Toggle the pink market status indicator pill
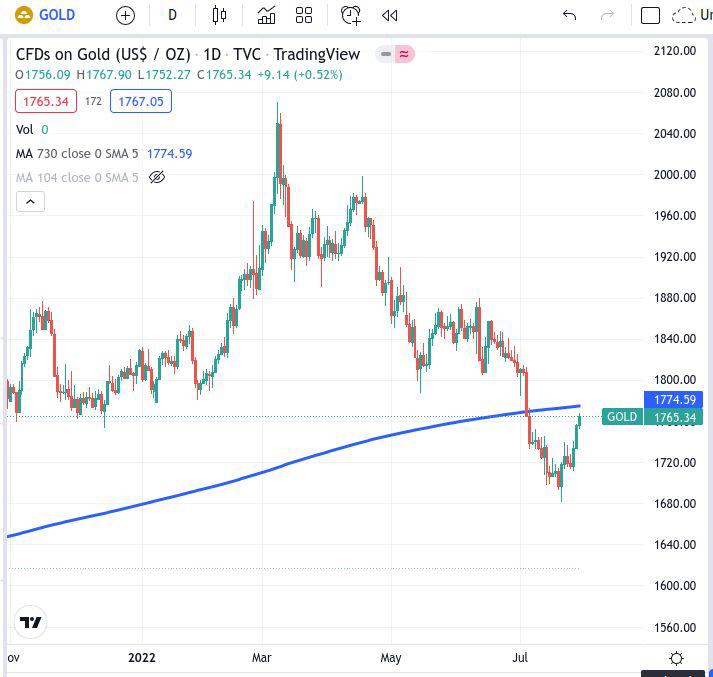 [x=403, y=54]
